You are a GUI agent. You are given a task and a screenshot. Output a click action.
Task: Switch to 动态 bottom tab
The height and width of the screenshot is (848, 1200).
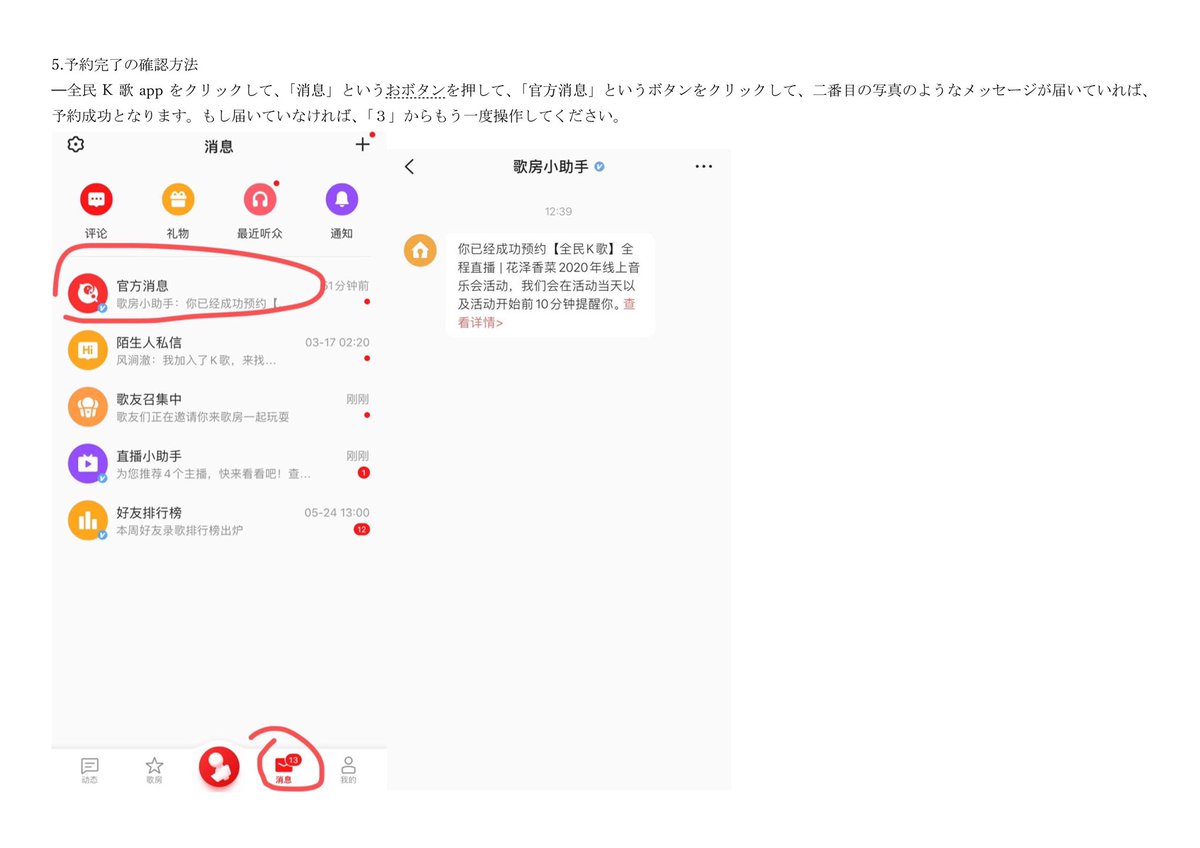(x=90, y=769)
